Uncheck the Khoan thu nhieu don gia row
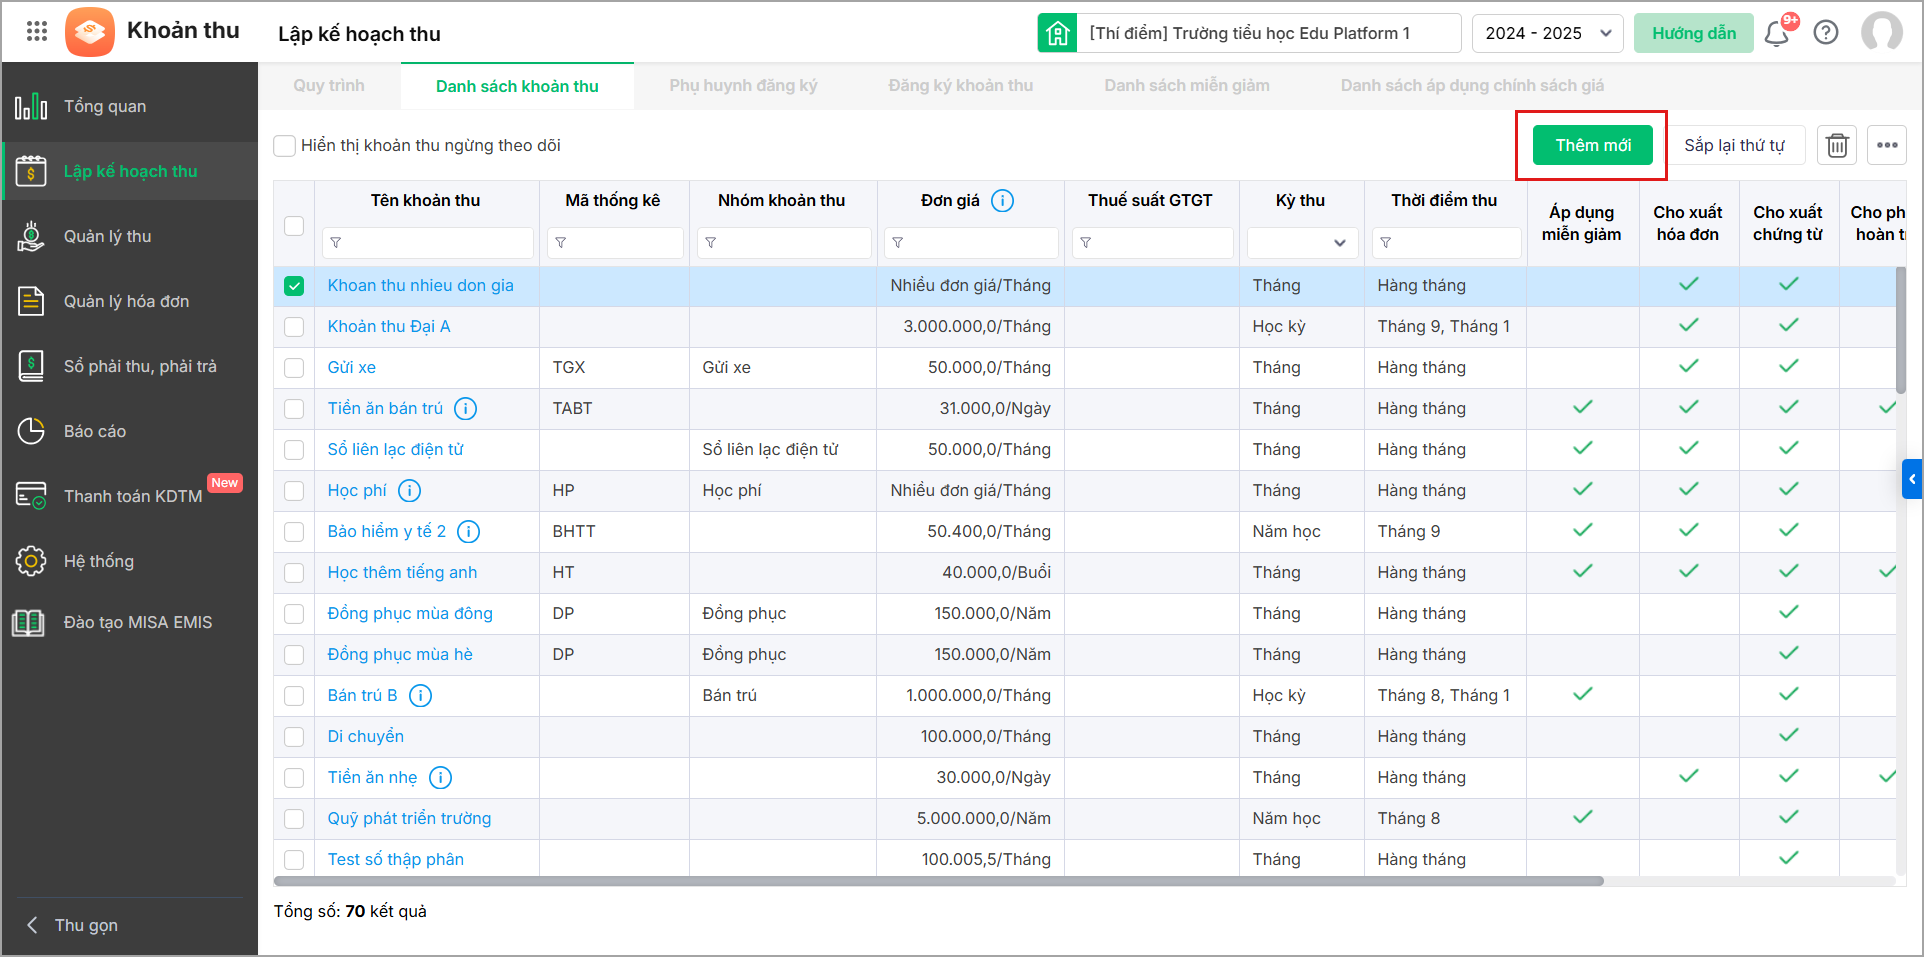Image resolution: width=1924 pixels, height=957 pixels. (294, 286)
